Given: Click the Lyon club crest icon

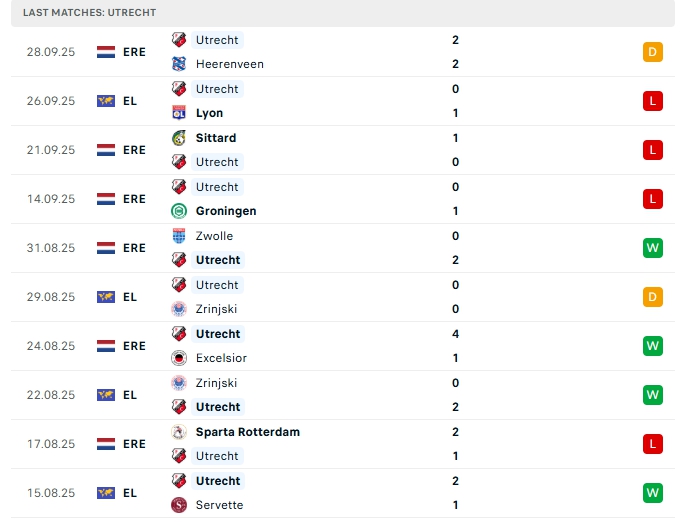Looking at the screenshot, I should tap(179, 113).
